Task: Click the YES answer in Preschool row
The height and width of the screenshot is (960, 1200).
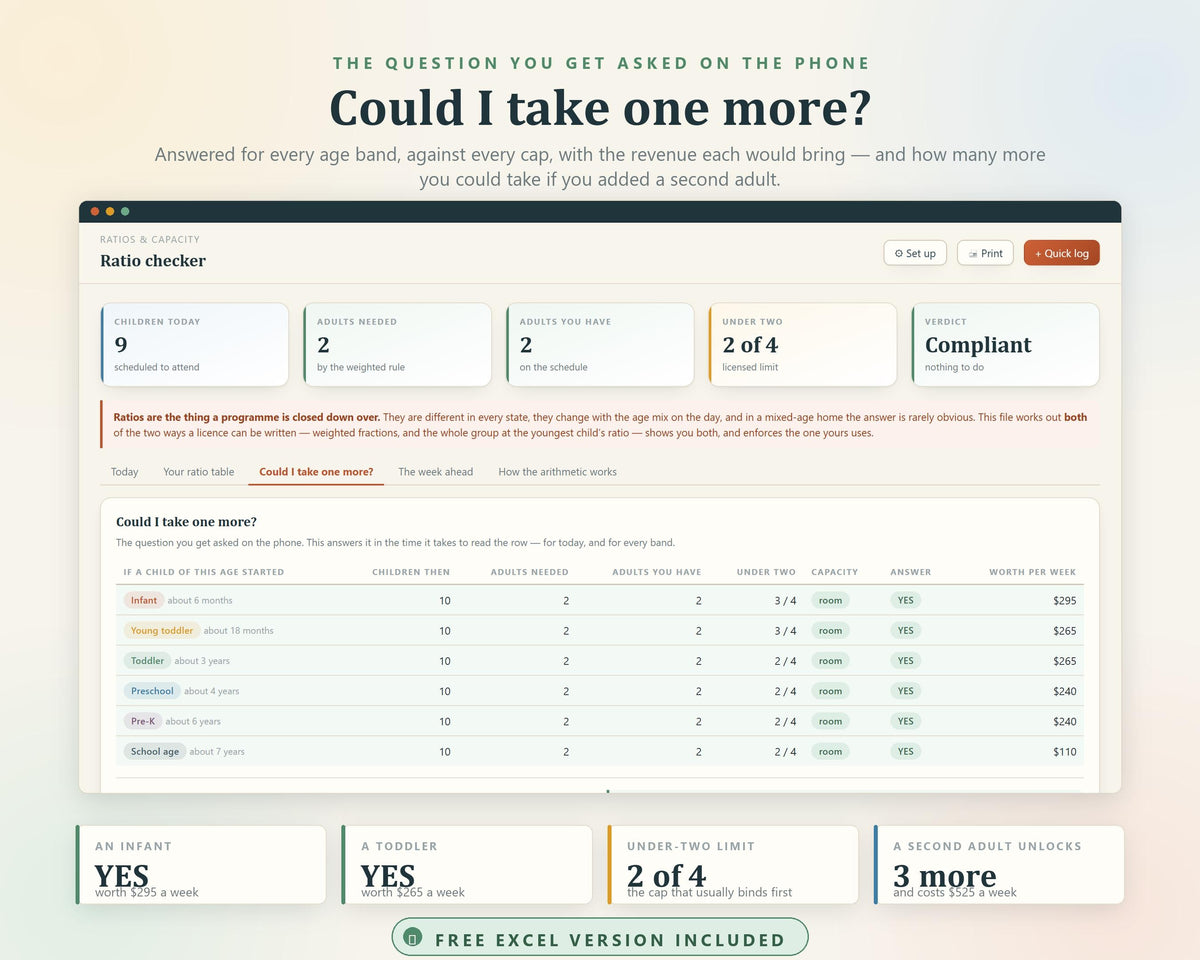Action: point(905,691)
